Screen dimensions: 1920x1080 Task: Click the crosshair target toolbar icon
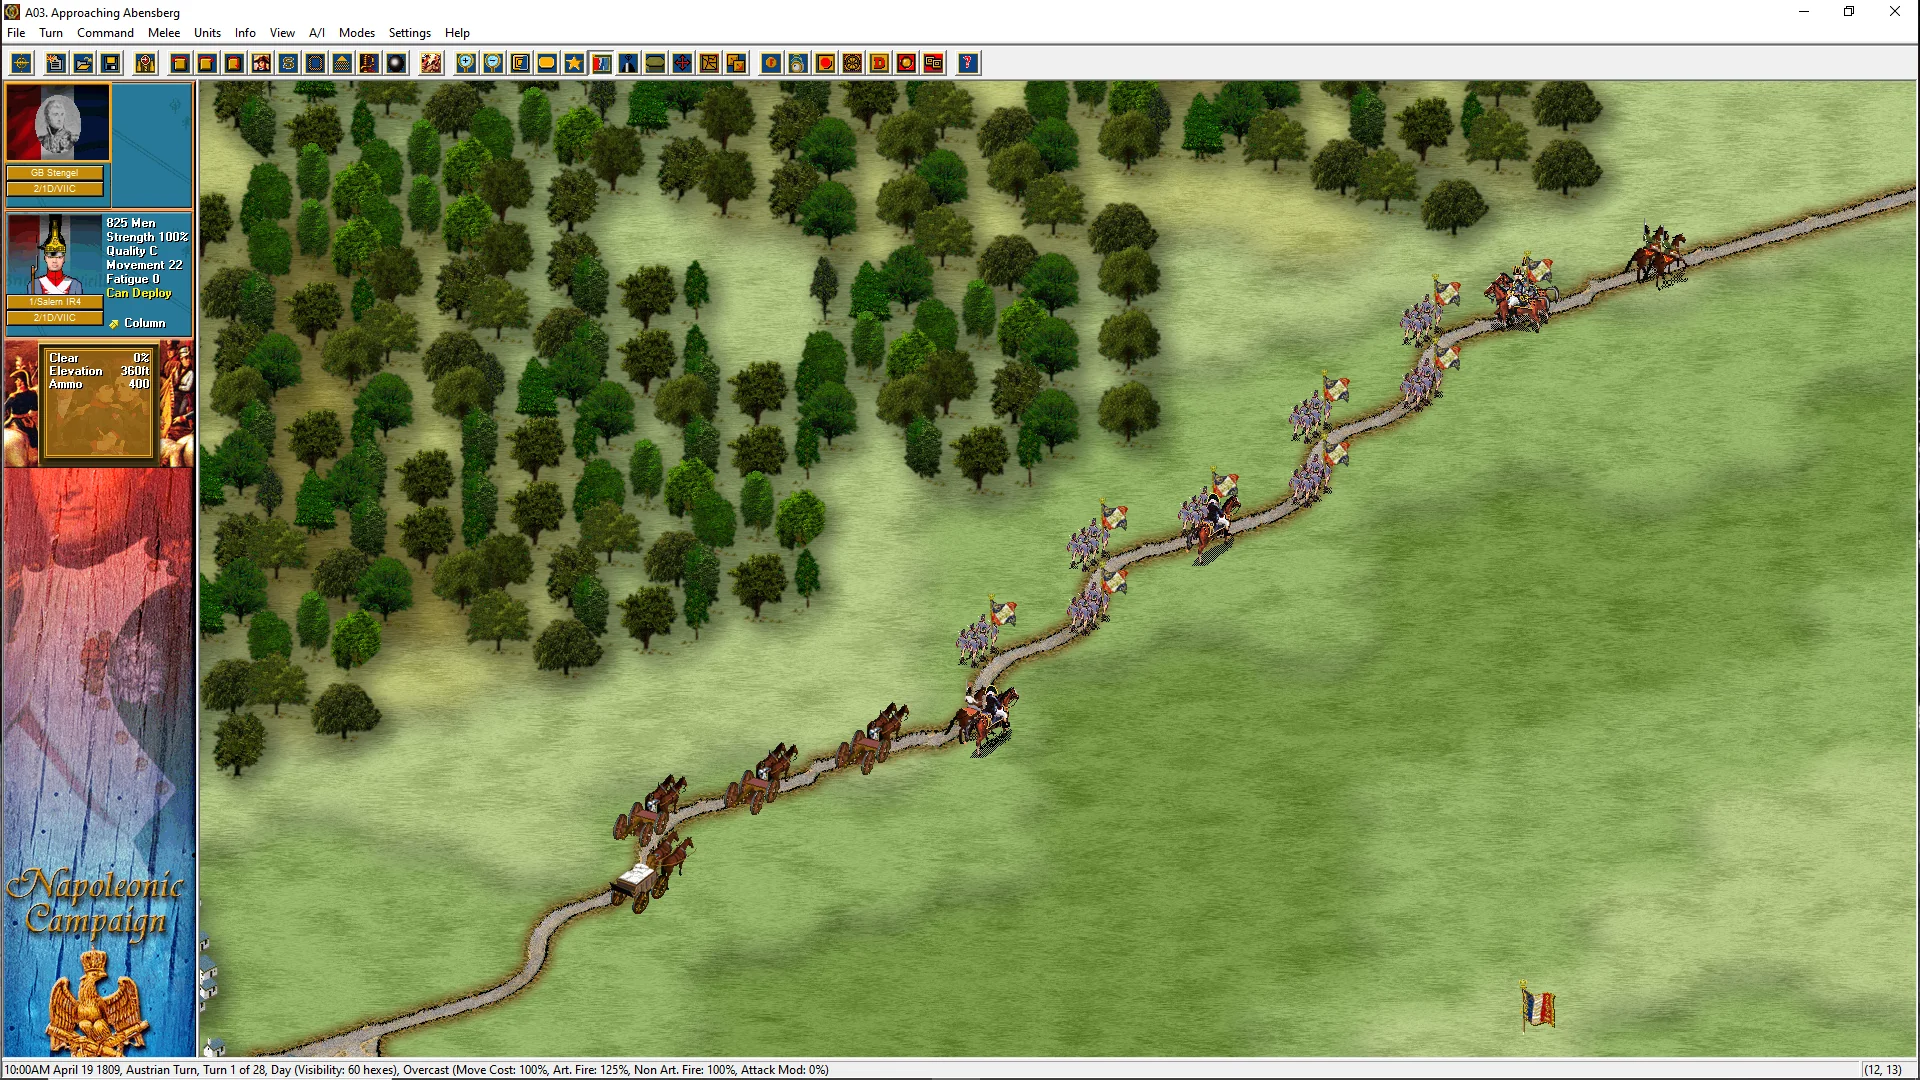[21, 63]
